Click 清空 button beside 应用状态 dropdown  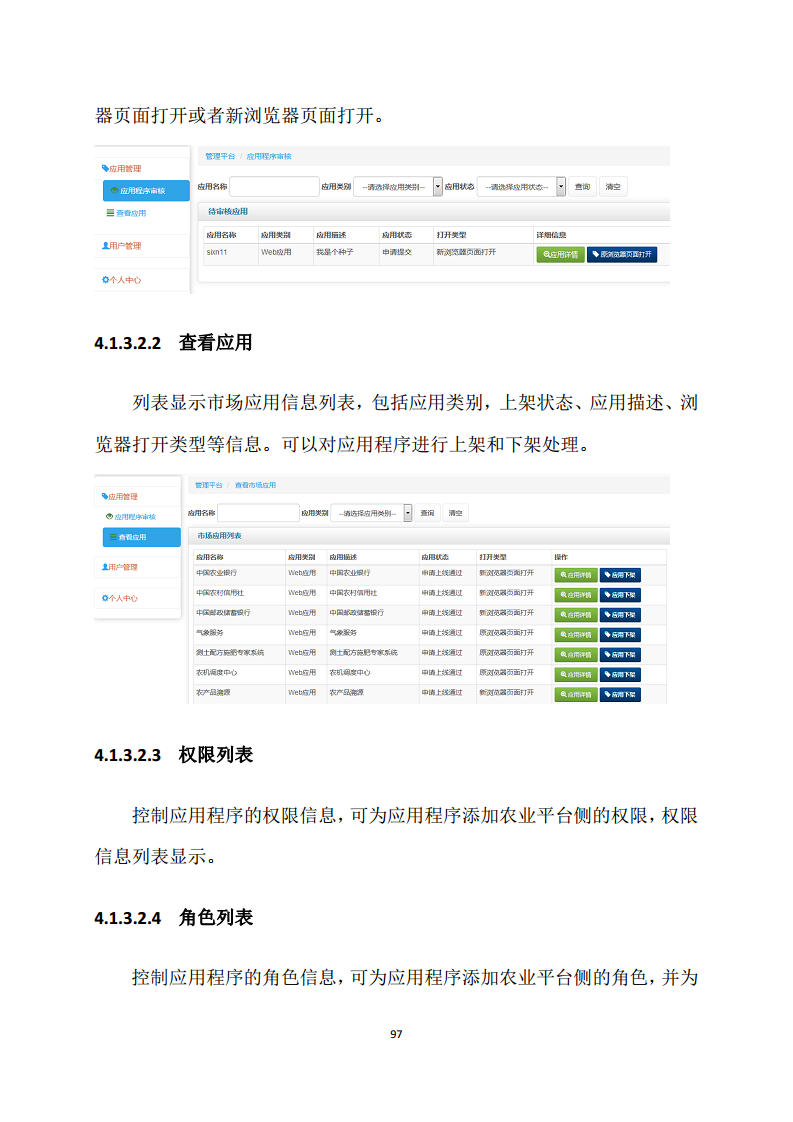pos(613,187)
